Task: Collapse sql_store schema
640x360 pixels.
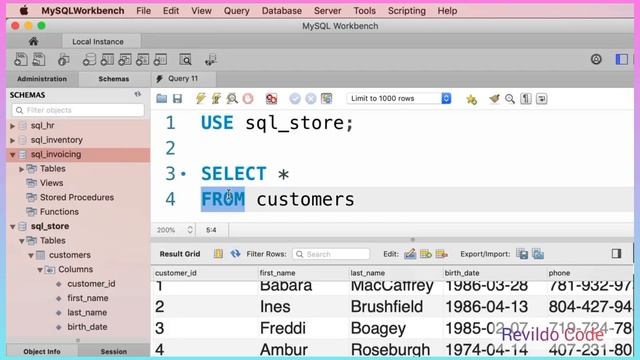Action: pyautogui.click(x=13, y=227)
